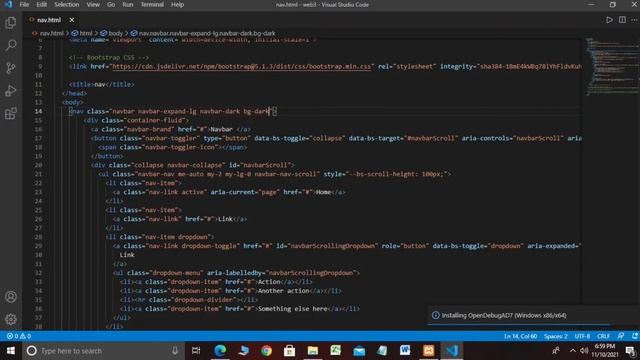
Task: Click the Action text on line 33
Action: pyautogui.click(x=269, y=282)
